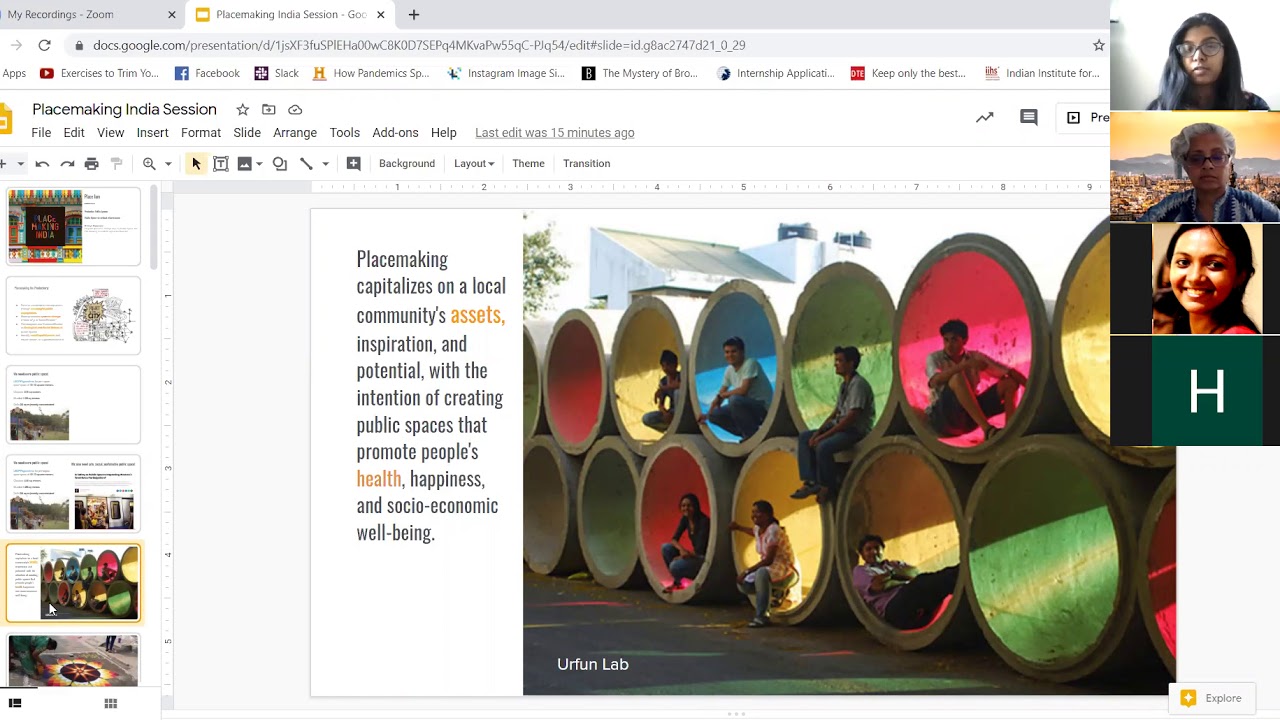
Task: Open the Instagram Image Si... bookmark
Action: [x=506, y=73]
